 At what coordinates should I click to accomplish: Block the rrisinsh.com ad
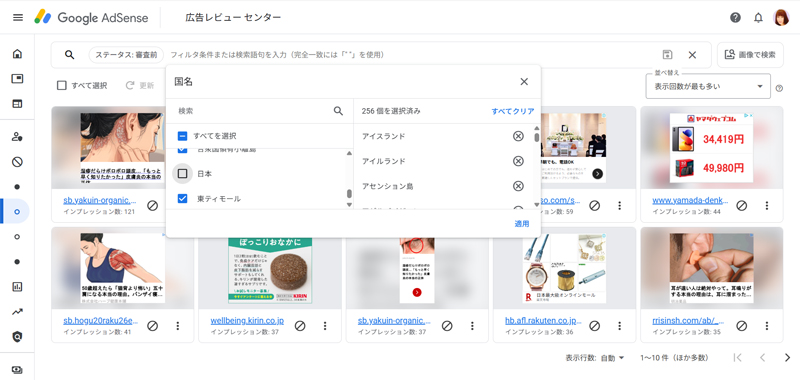click(x=741, y=325)
